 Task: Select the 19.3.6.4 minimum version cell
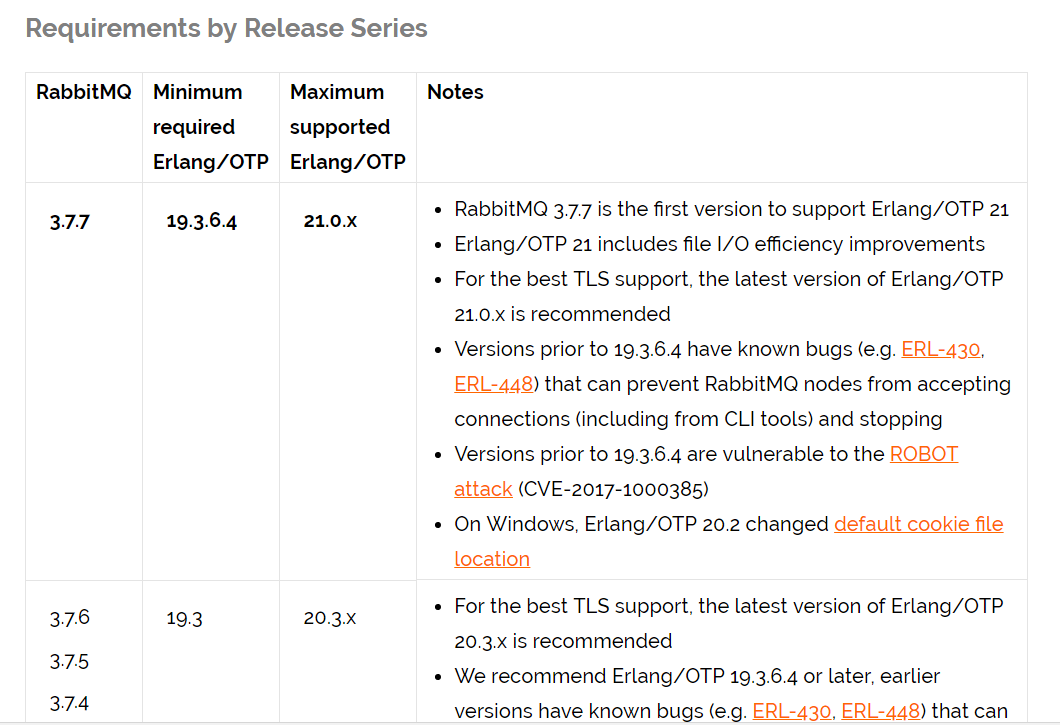click(201, 221)
